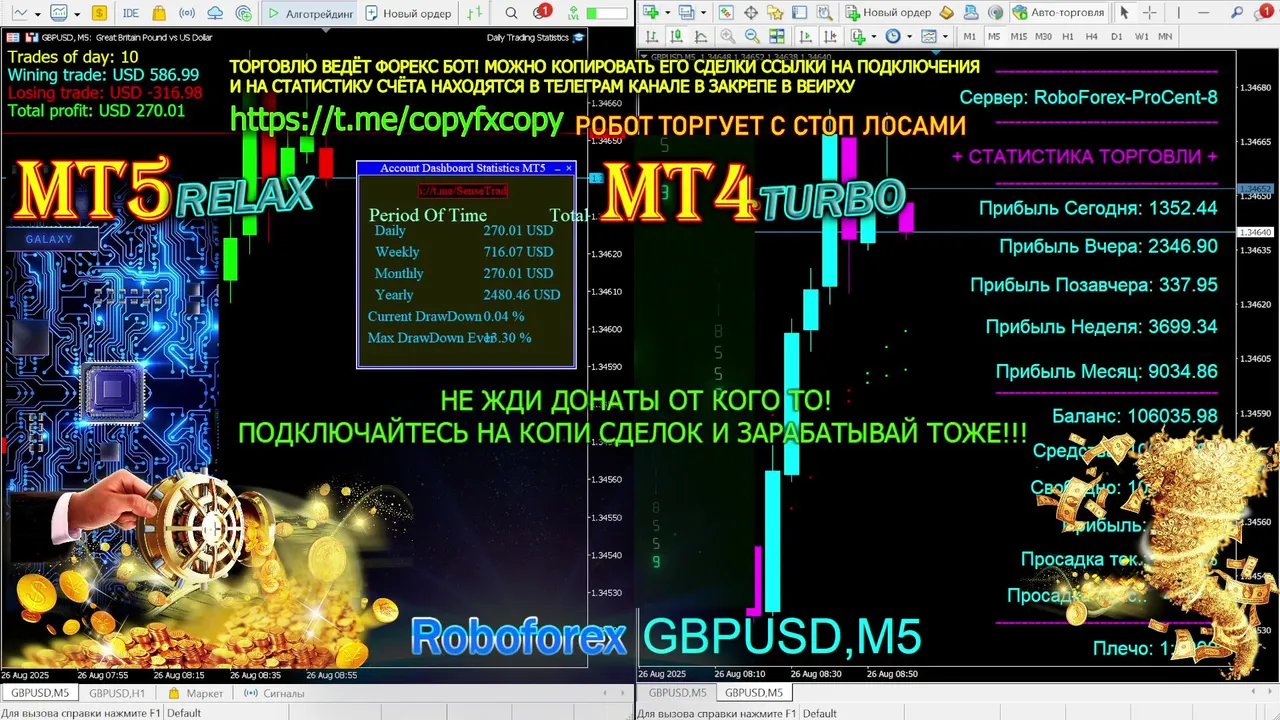
Task: Expand the templates dropdown in MT4 toolbar
Action: pos(945,36)
